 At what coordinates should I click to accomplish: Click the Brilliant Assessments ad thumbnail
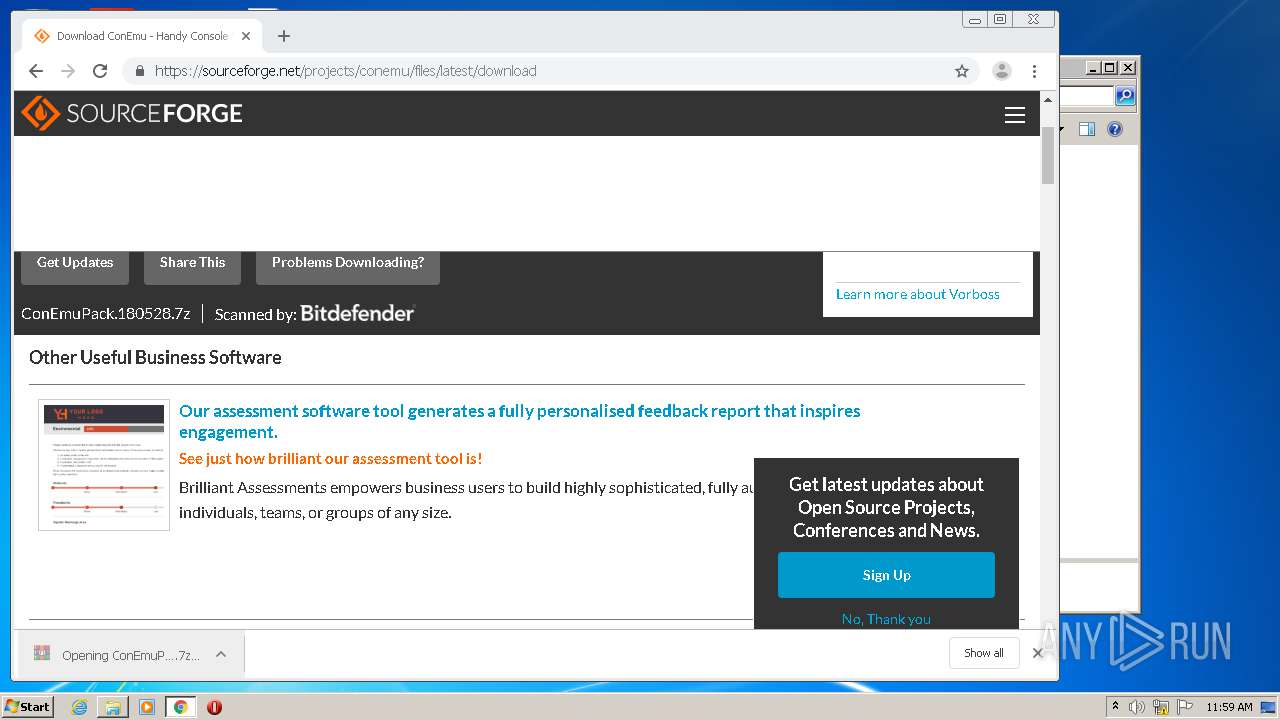[104, 465]
